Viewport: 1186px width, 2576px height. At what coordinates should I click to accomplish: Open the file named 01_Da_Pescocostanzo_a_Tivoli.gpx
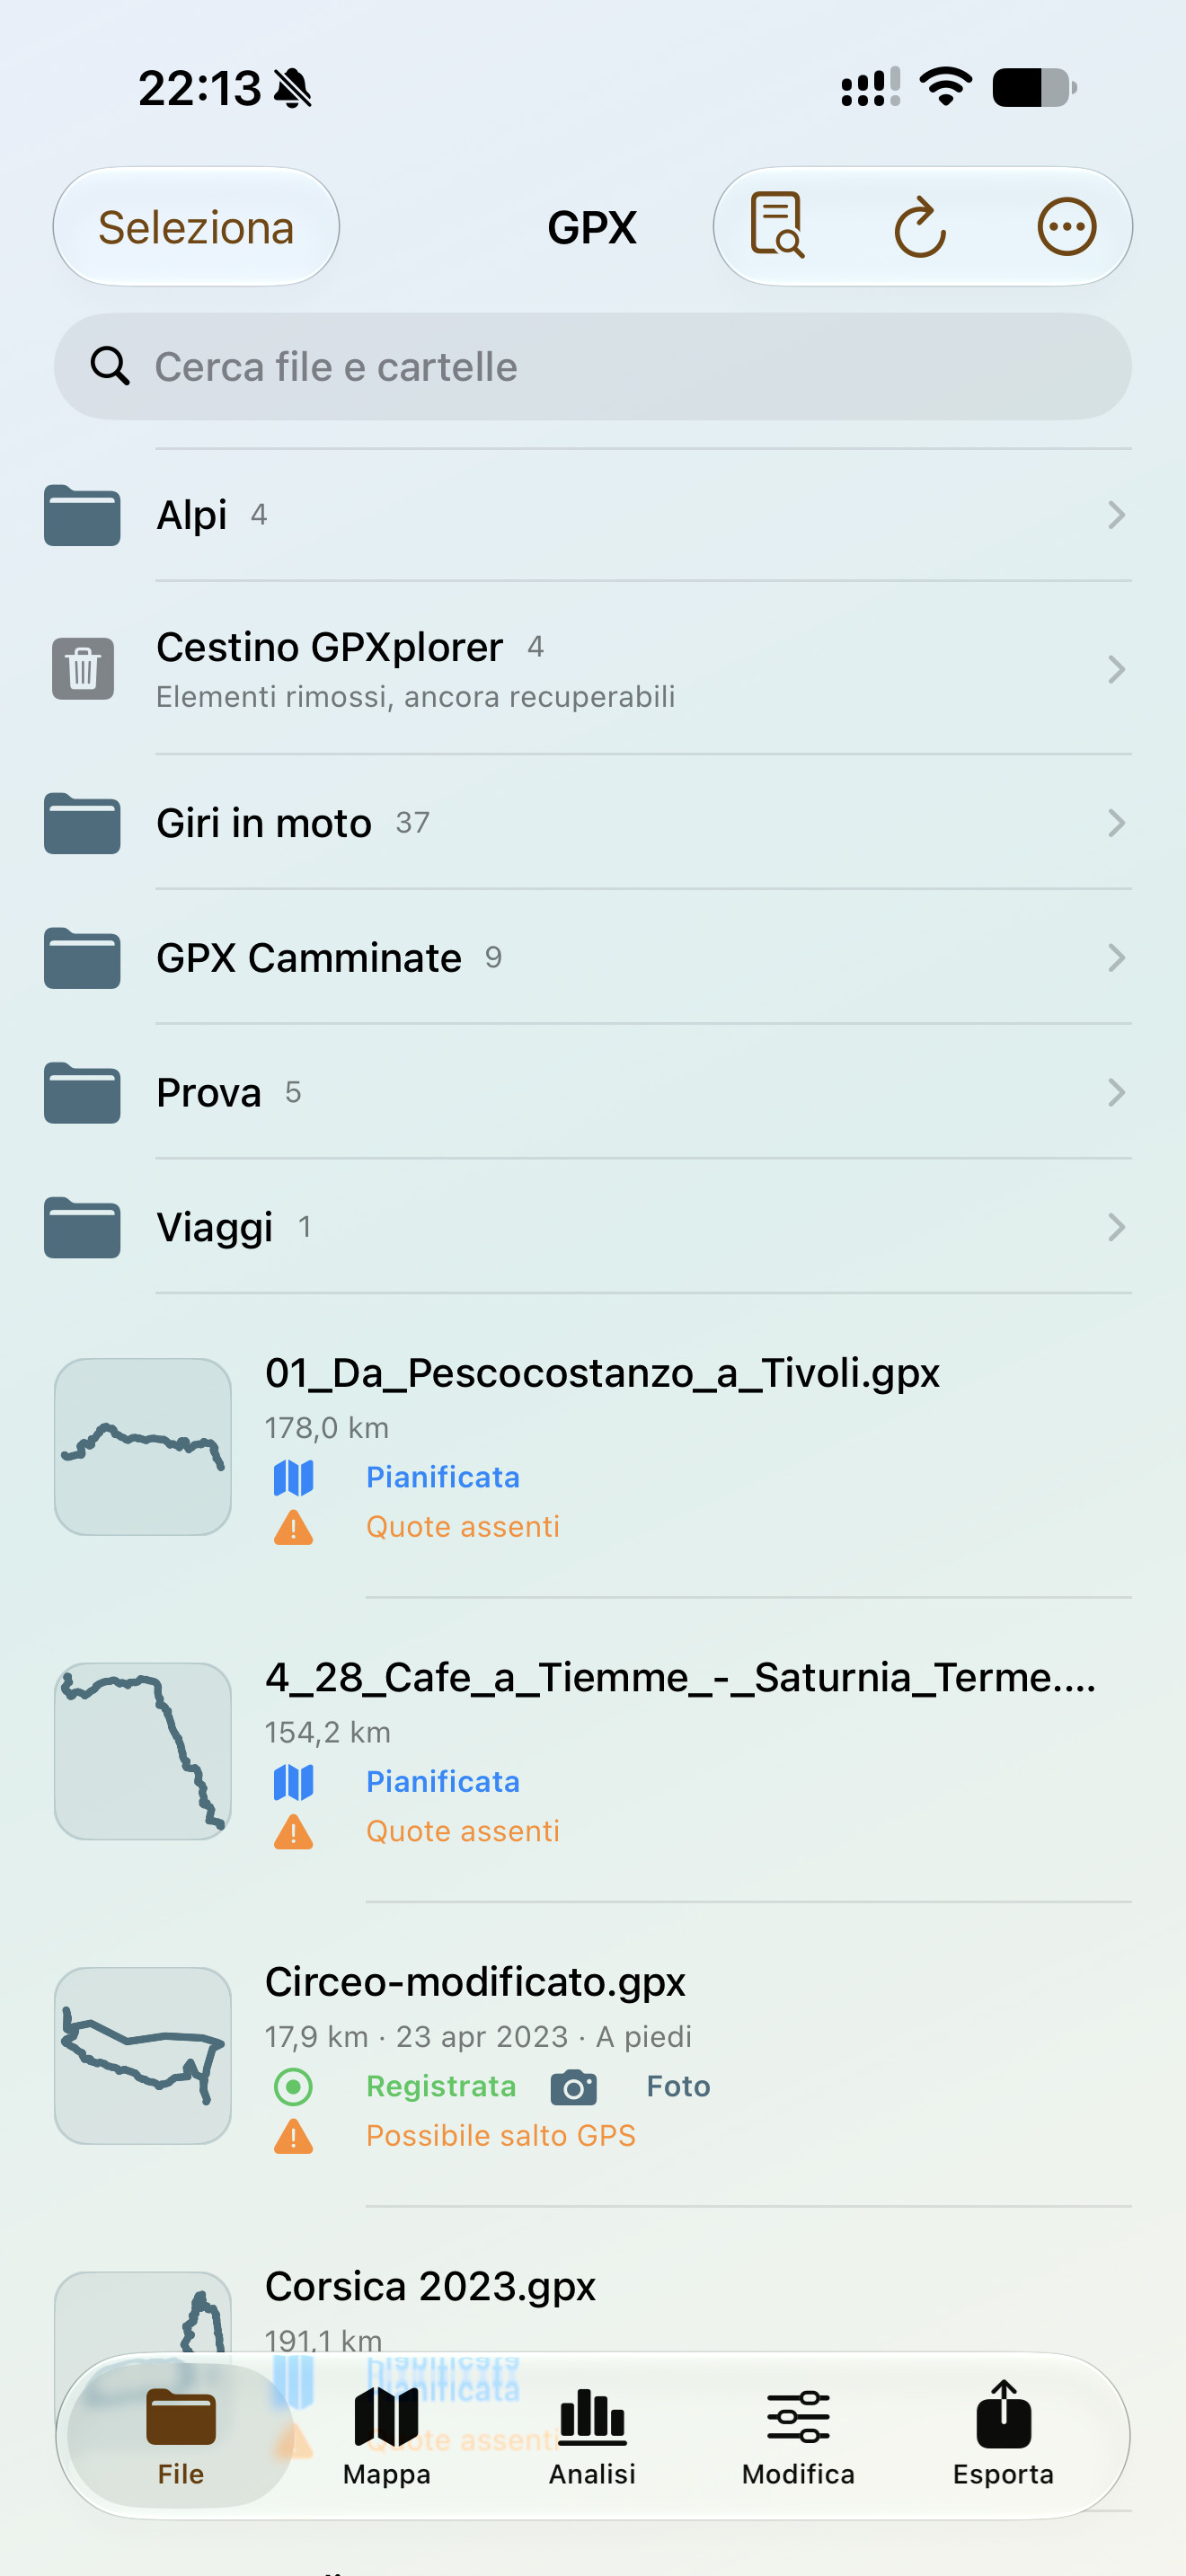click(602, 1373)
